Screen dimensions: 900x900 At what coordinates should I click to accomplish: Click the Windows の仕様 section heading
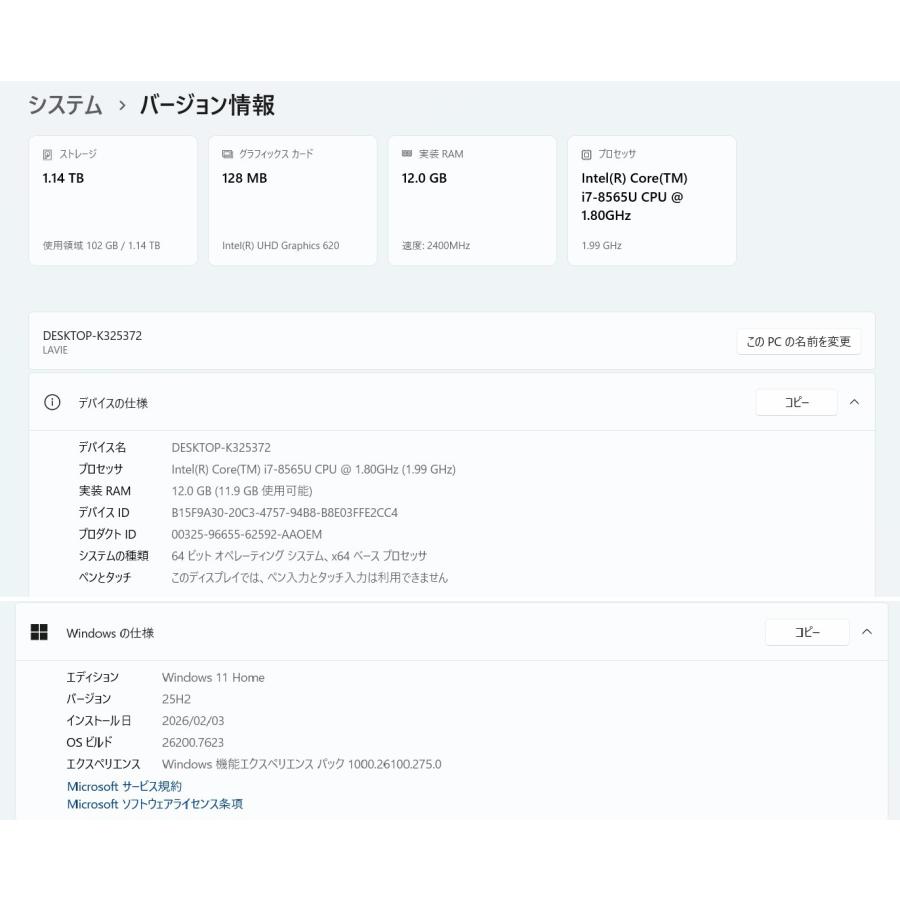click(x=110, y=633)
